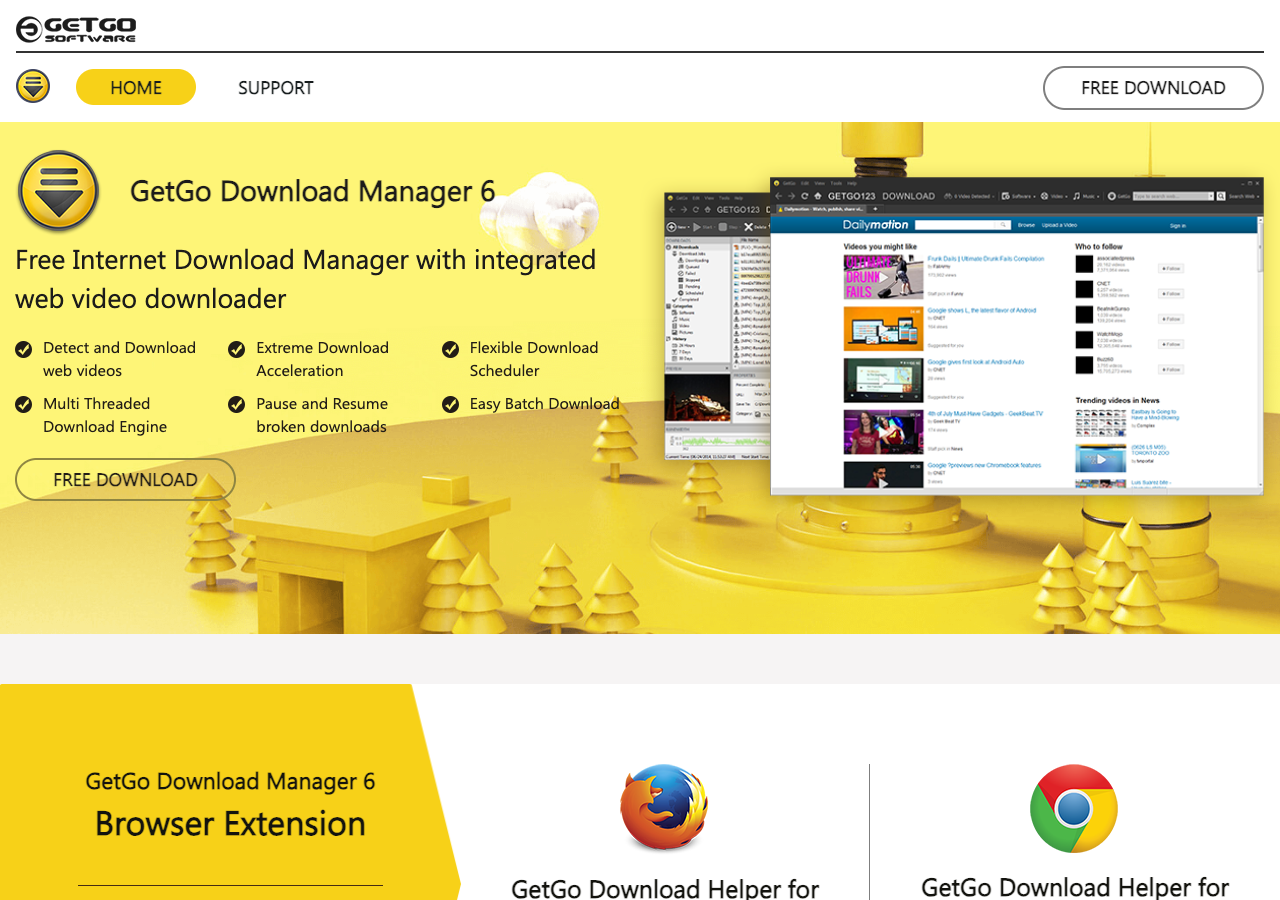The width and height of the screenshot is (1280, 900).
Task: Click the Start download arrow icon
Action: pos(696,227)
